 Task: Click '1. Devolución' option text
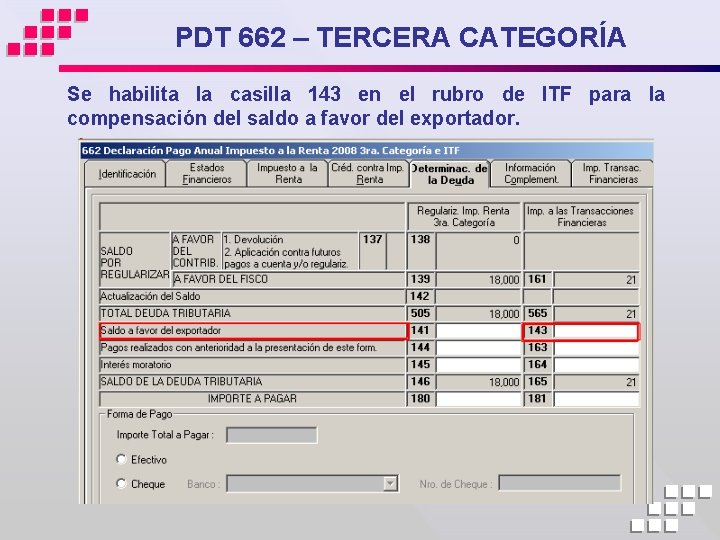(253, 240)
